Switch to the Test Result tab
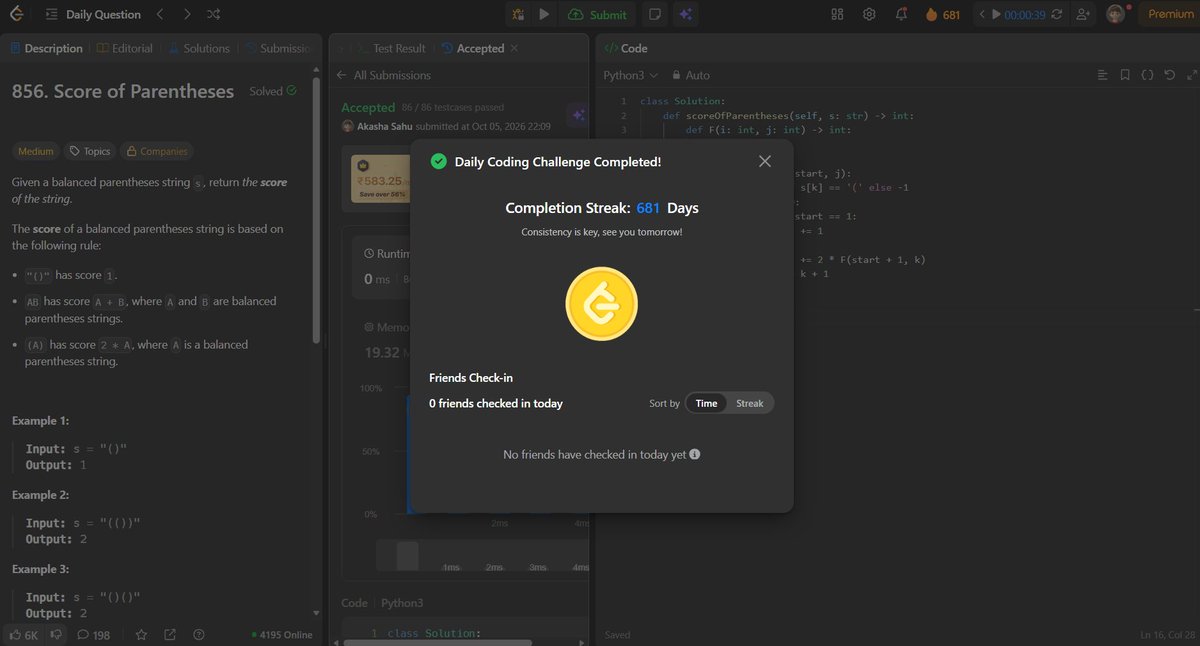 (x=390, y=48)
